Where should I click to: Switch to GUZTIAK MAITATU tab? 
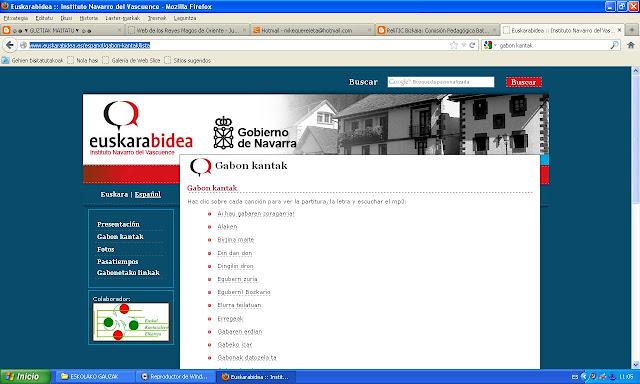[61, 30]
